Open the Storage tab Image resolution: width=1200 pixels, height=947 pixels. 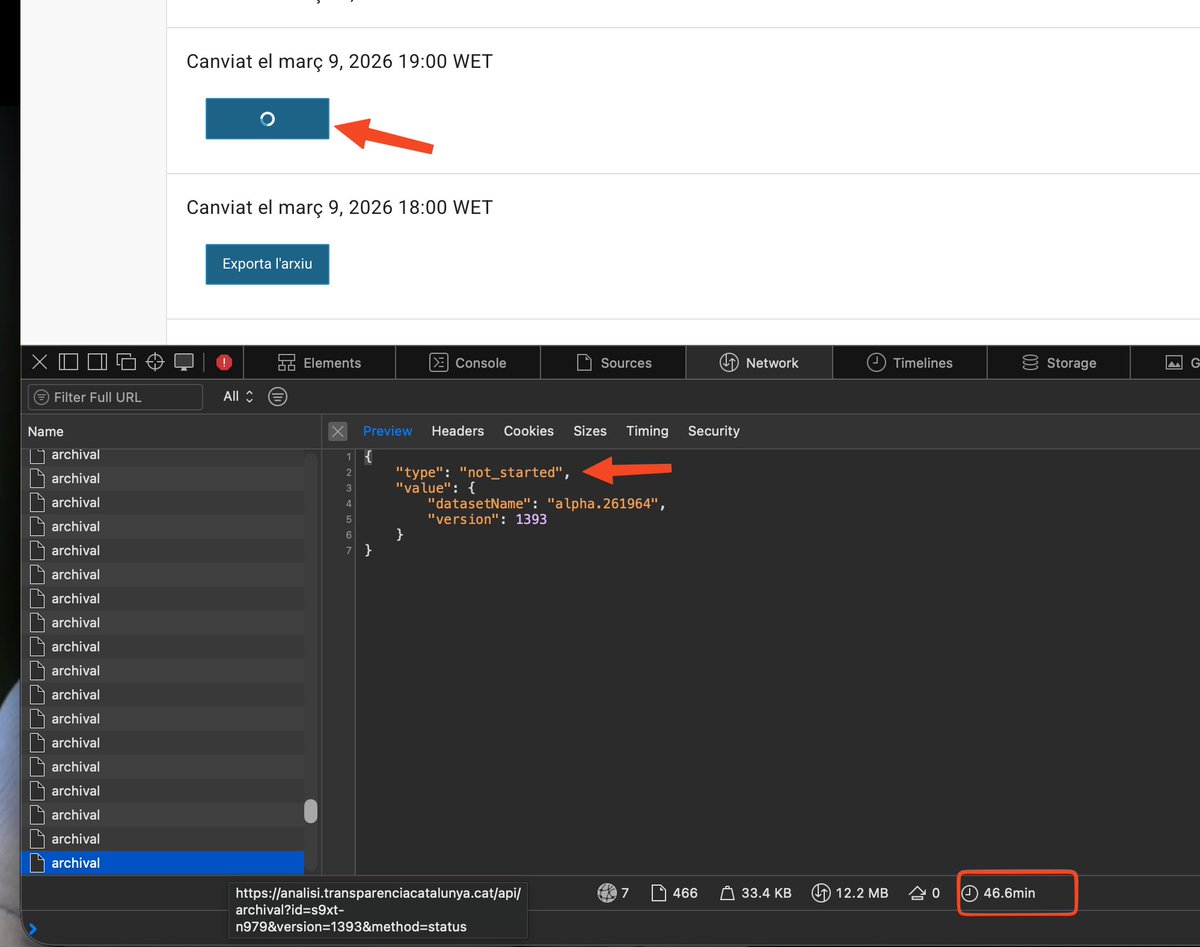tap(1058, 363)
